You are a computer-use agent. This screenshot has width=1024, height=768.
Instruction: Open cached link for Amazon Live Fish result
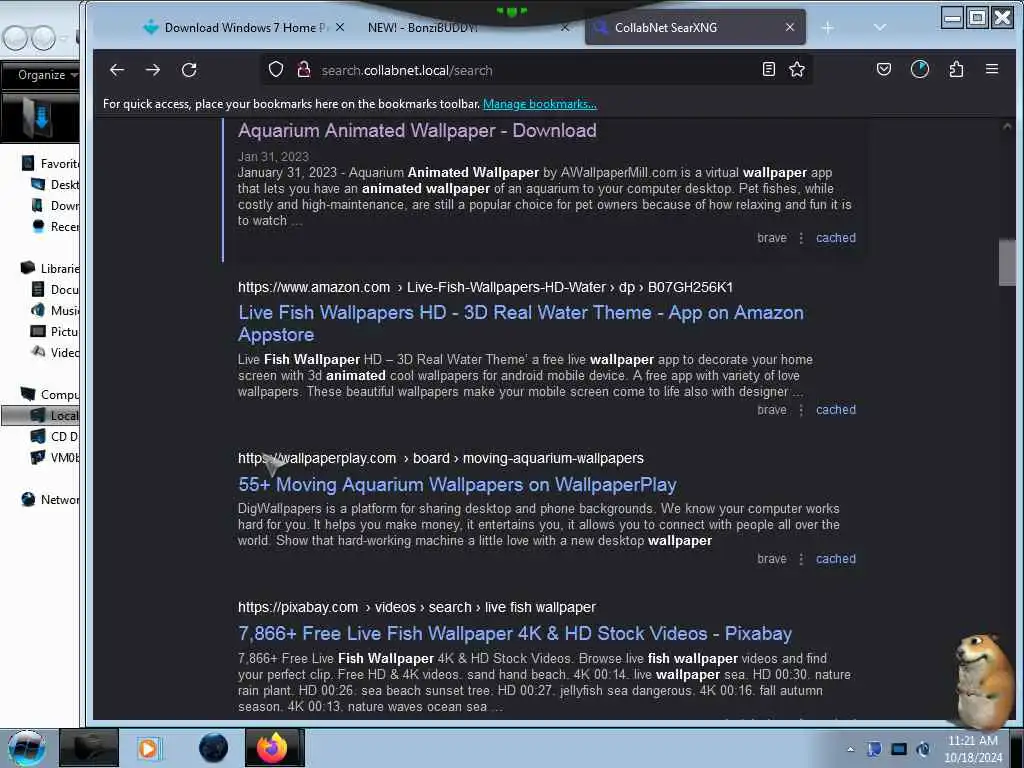click(x=835, y=409)
